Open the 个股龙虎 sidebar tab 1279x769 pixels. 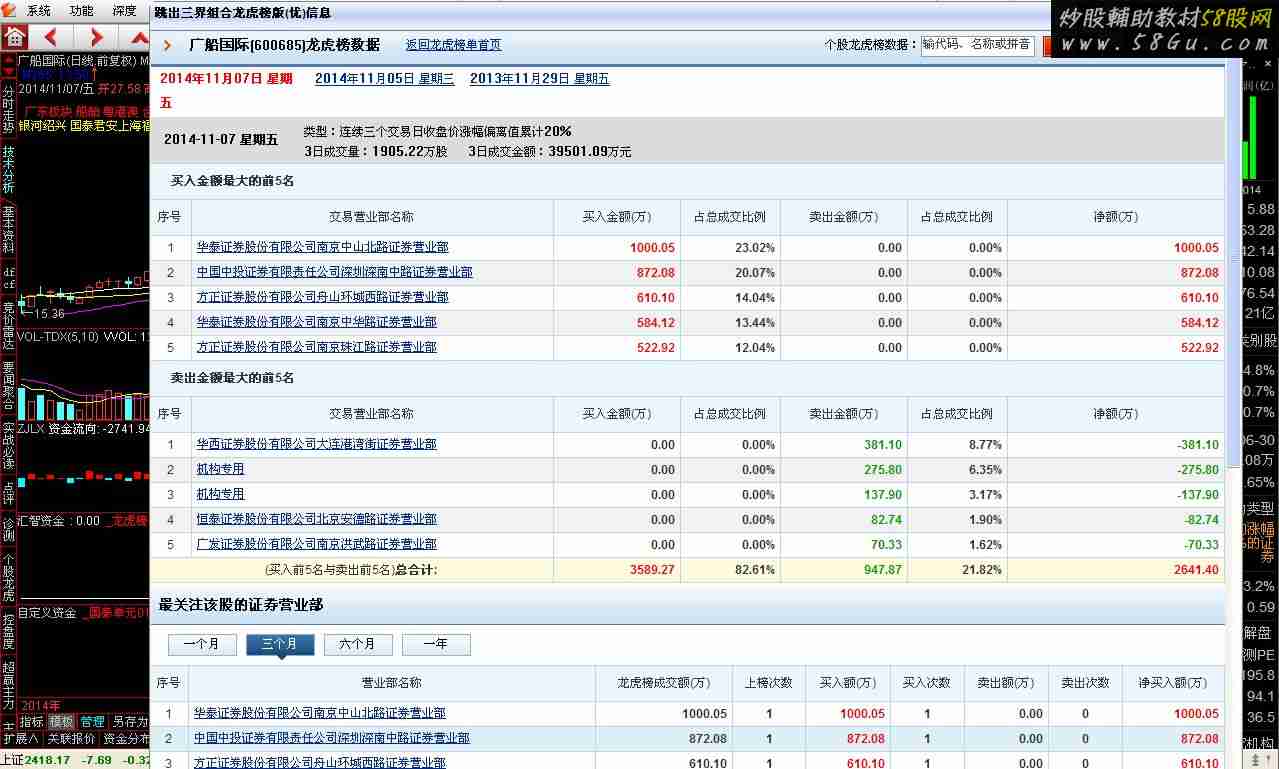coord(8,575)
